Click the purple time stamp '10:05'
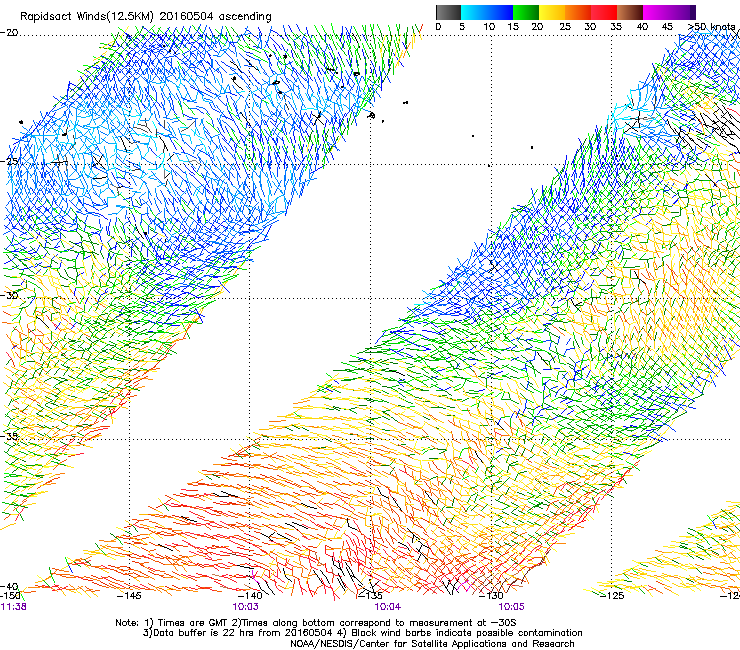Image resolution: width=740 pixels, height=650 pixels. 511,607
